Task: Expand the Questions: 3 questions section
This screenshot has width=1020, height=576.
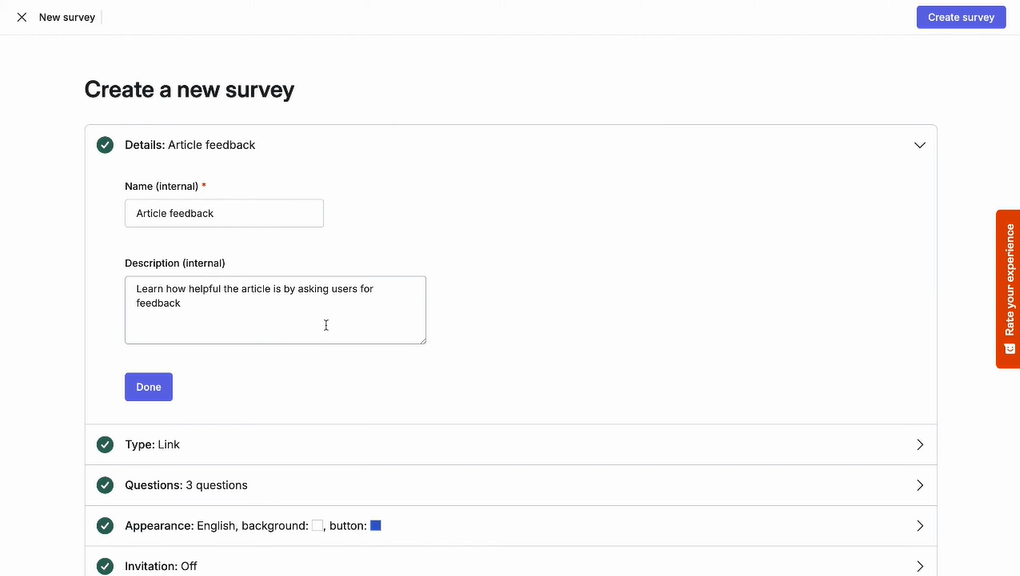Action: (919, 484)
